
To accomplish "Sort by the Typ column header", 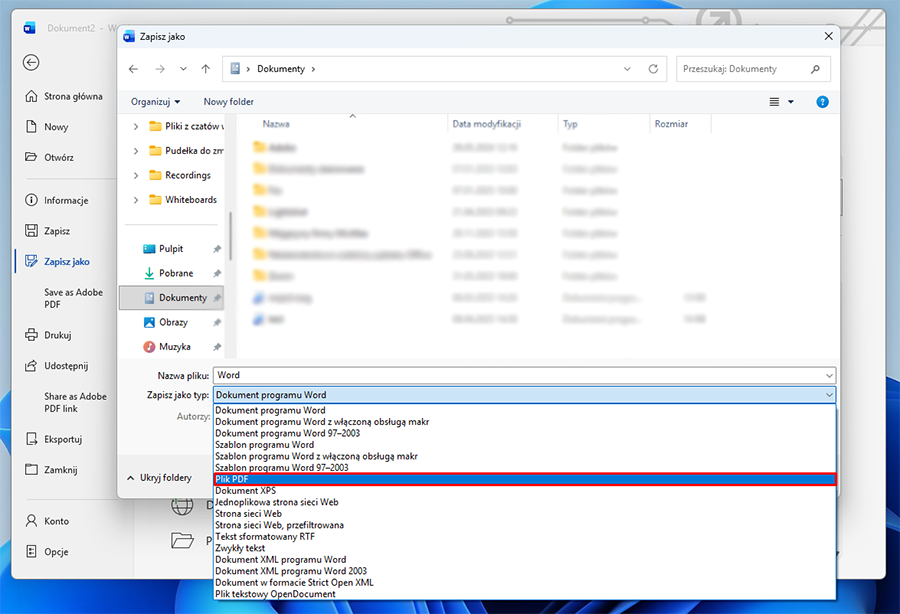I will 570,123.
